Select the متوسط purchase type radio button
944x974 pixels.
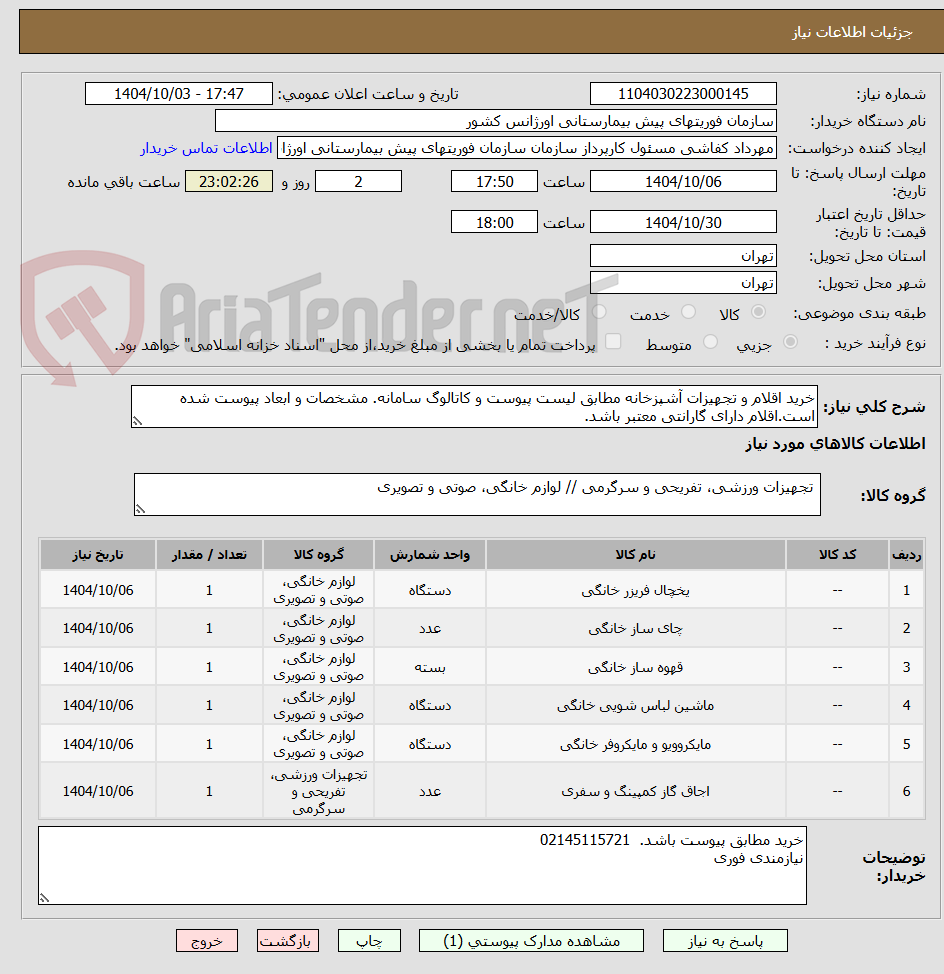click(x=711, y=341)
